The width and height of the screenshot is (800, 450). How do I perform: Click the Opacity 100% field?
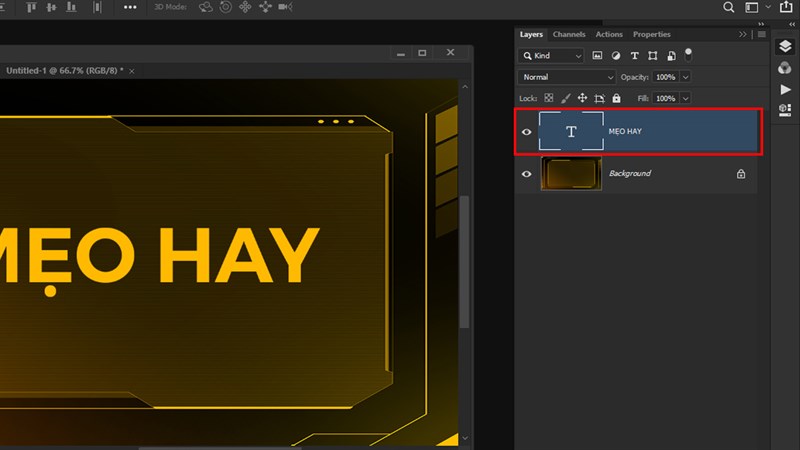666,77
